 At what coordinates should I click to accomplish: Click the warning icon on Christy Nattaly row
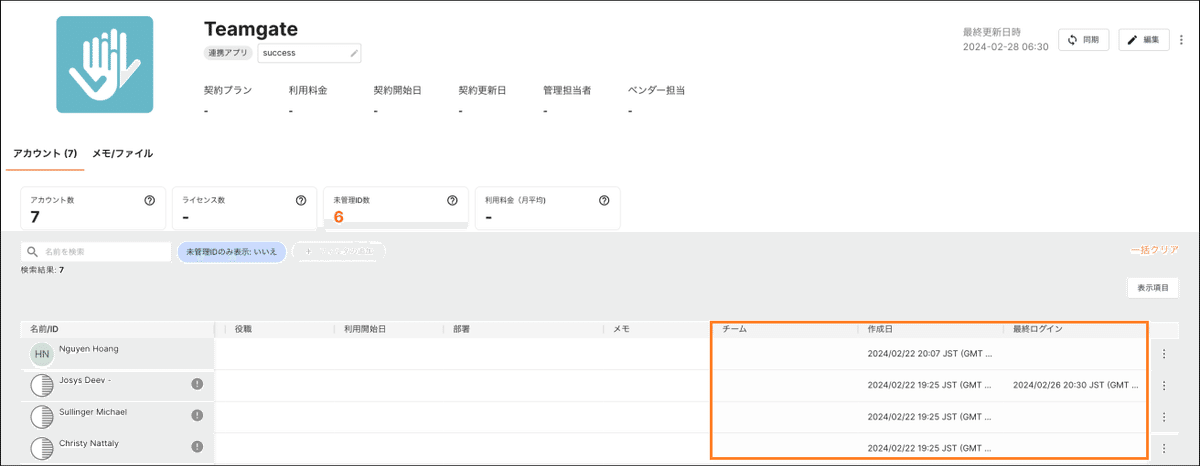[197, 447]
